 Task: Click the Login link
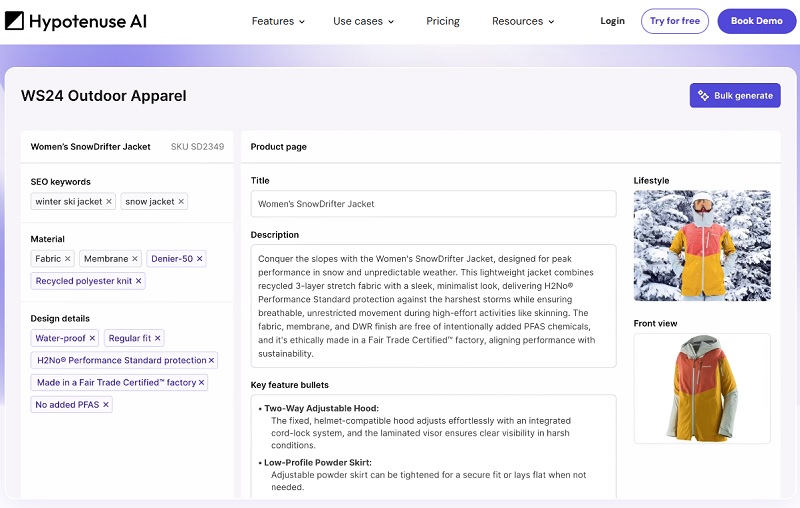(x=612, y=21)
